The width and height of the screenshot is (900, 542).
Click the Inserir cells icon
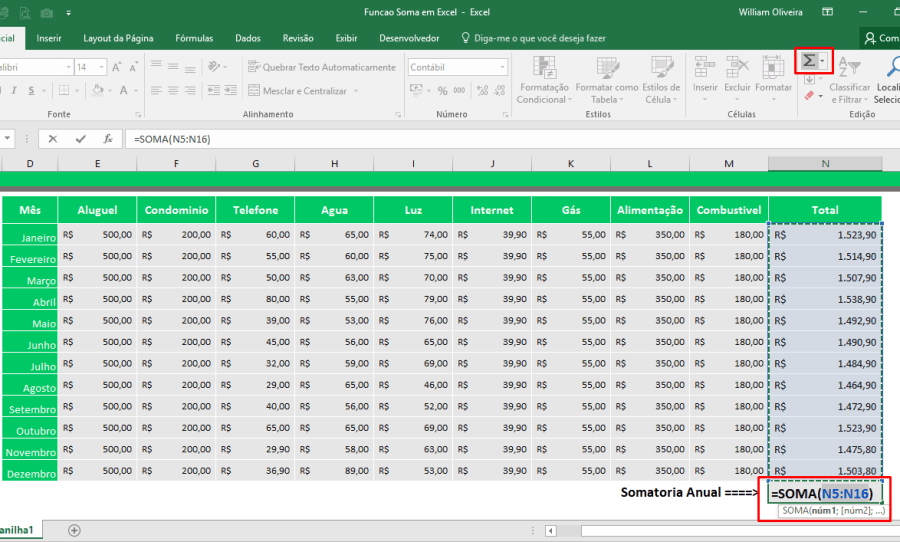click(705, 67)
